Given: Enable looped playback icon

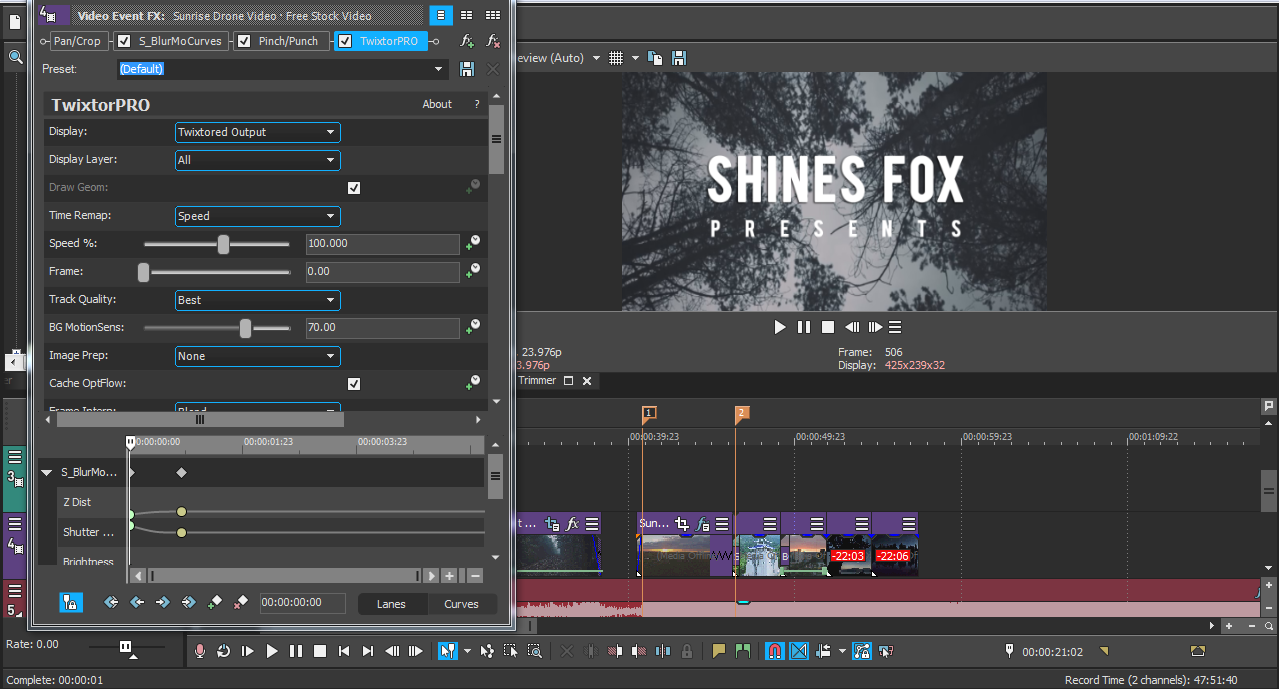Looking at the screenshot, I should click(x=224, y=651).
